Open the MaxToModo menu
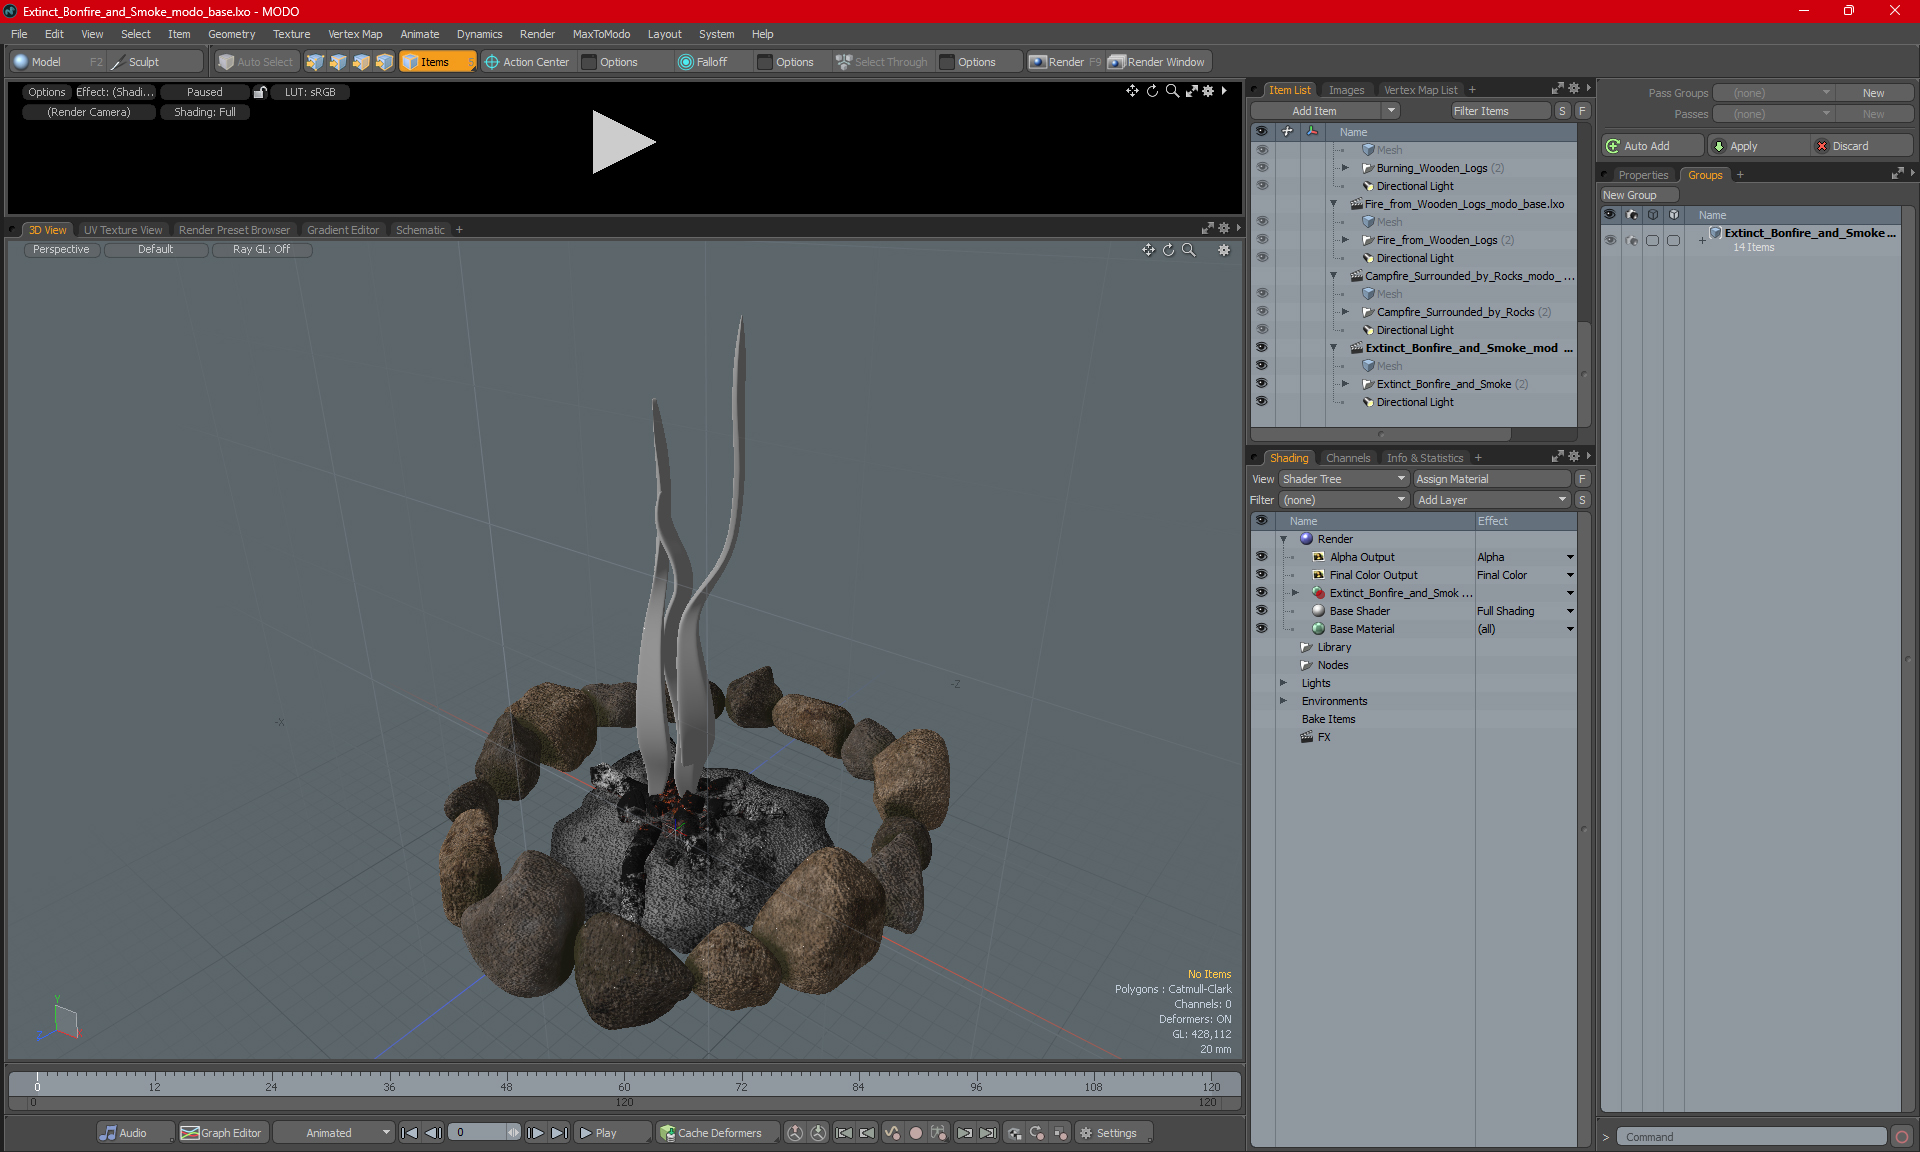1920x1152 pixels. pyautogui.click(x=601, y=34)
